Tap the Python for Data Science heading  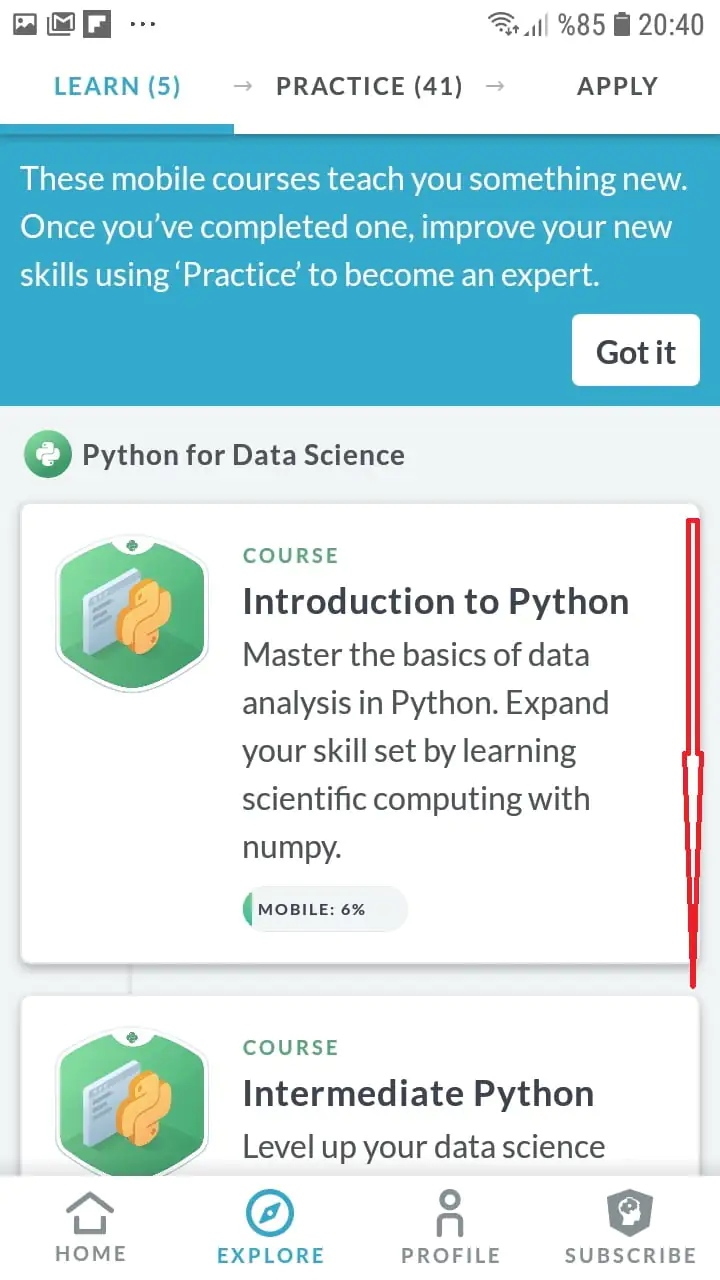243,456
